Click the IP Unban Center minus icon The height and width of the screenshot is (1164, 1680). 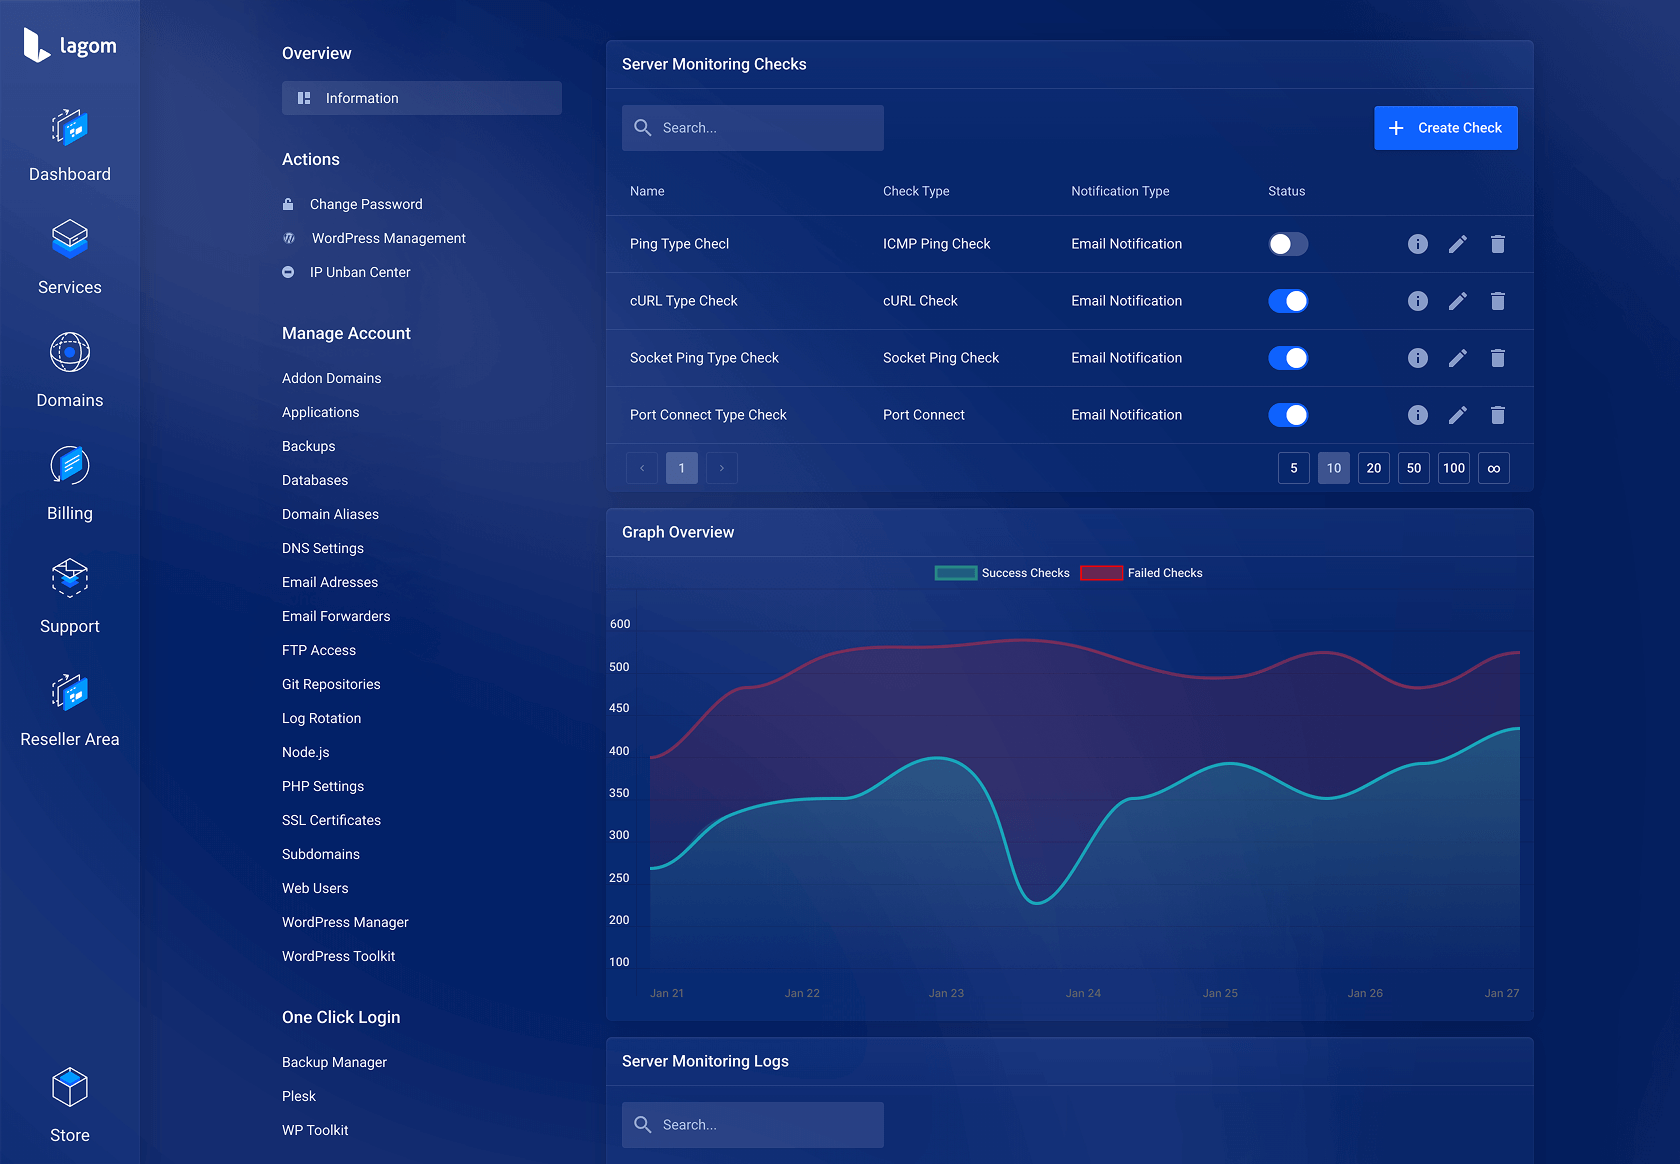click(288, 272)
